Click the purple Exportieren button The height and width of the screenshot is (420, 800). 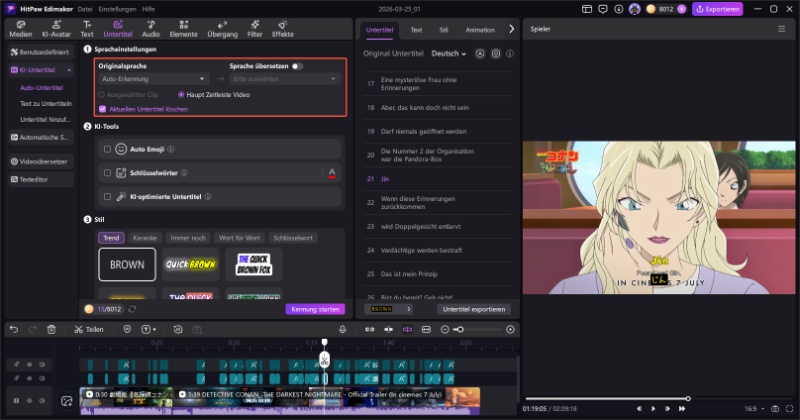[x=717, y=9]
